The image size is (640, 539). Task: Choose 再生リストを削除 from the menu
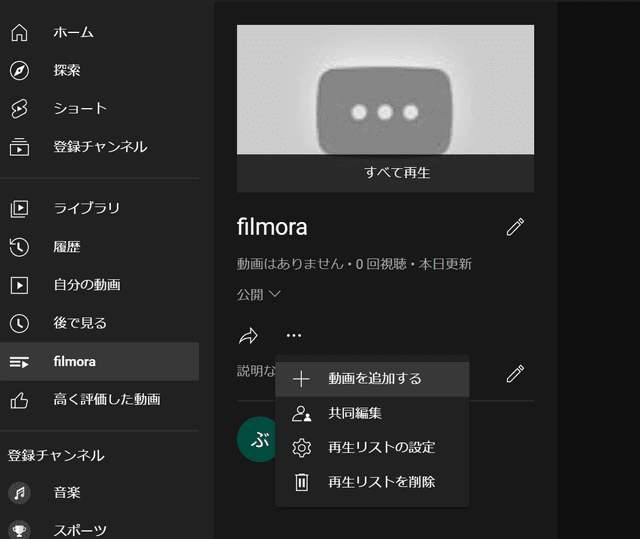(x=372, y=482)
